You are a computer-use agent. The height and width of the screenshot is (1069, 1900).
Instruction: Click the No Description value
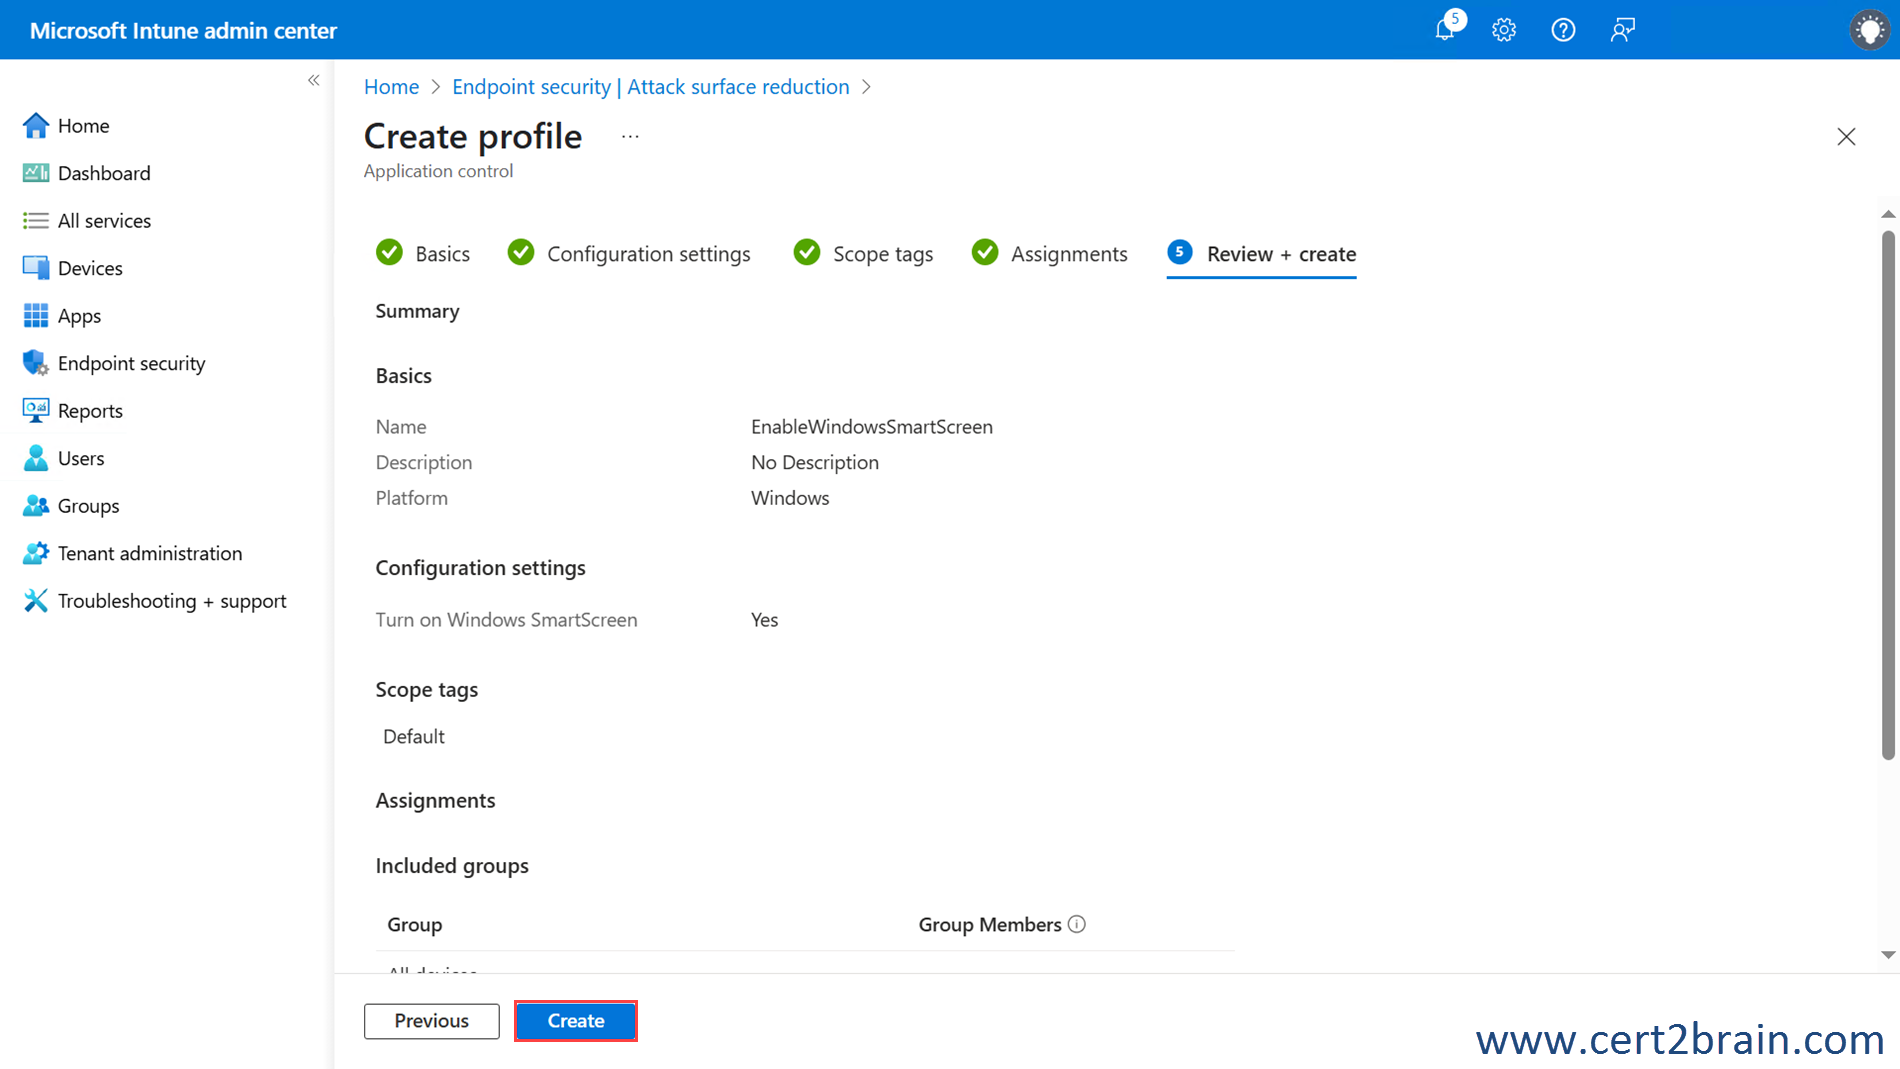(815, 462)
